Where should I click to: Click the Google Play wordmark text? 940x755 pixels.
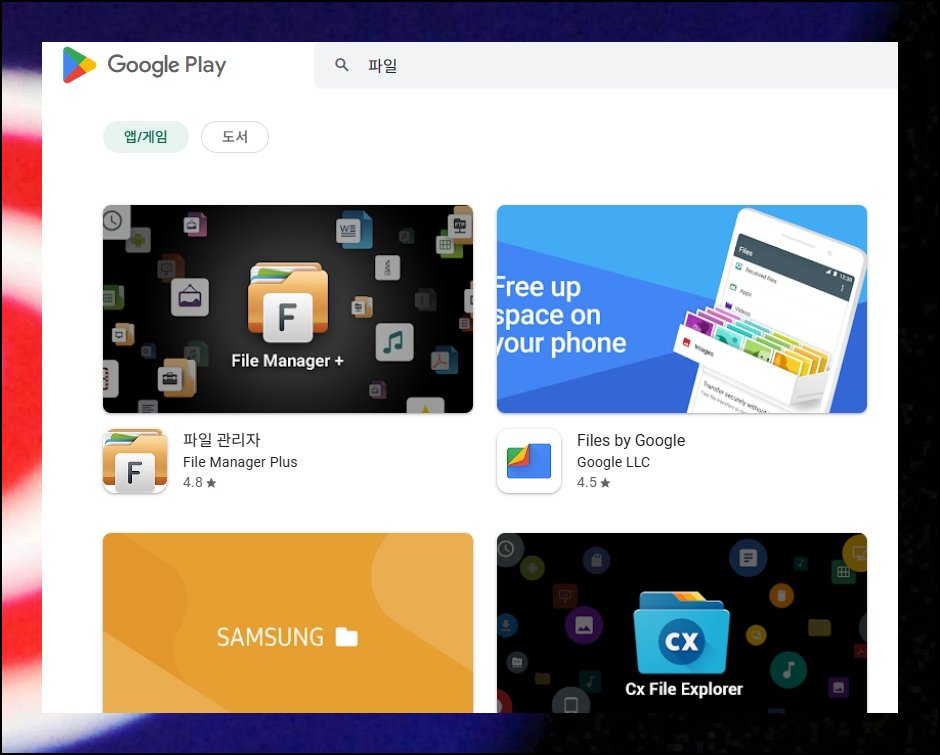[167, 65]
